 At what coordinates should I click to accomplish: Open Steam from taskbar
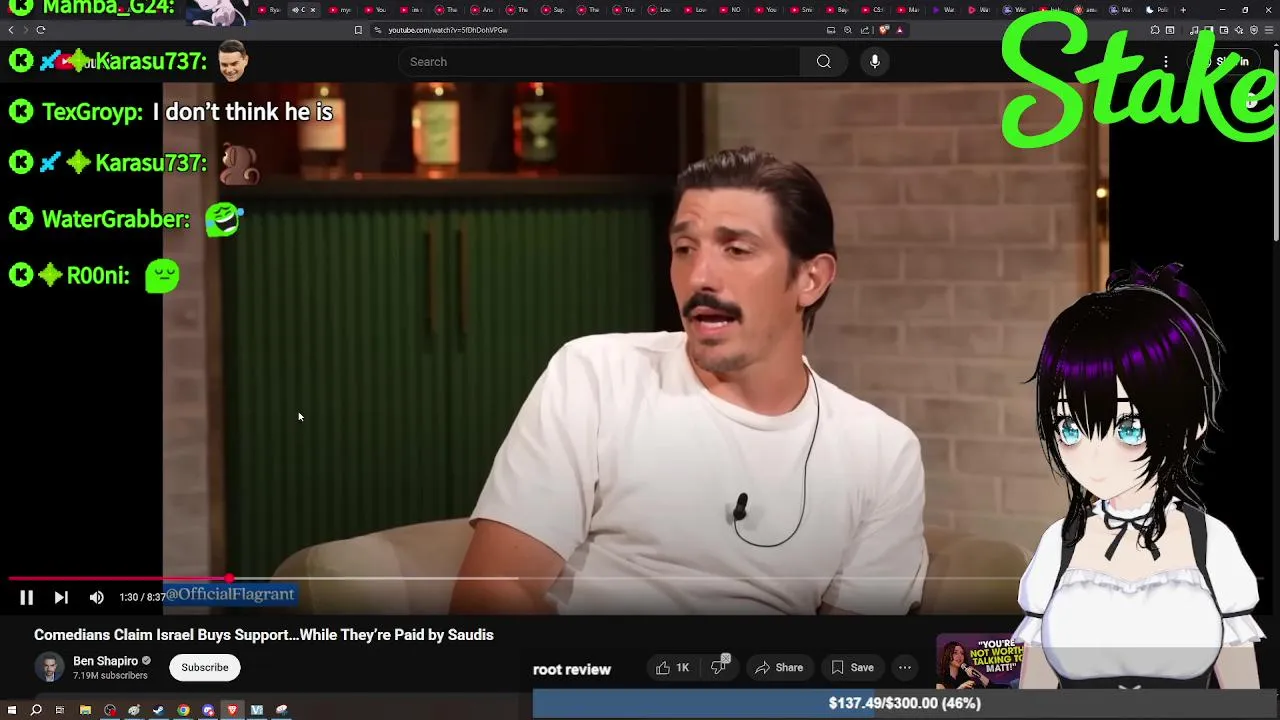(x=158, y=710)
